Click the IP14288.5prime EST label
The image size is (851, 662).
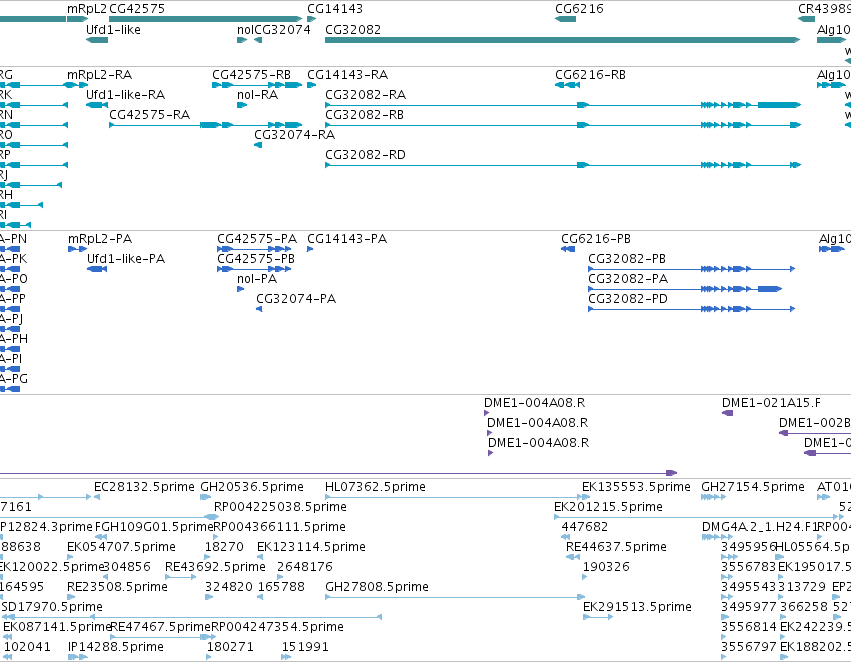(x=116, y=647)
